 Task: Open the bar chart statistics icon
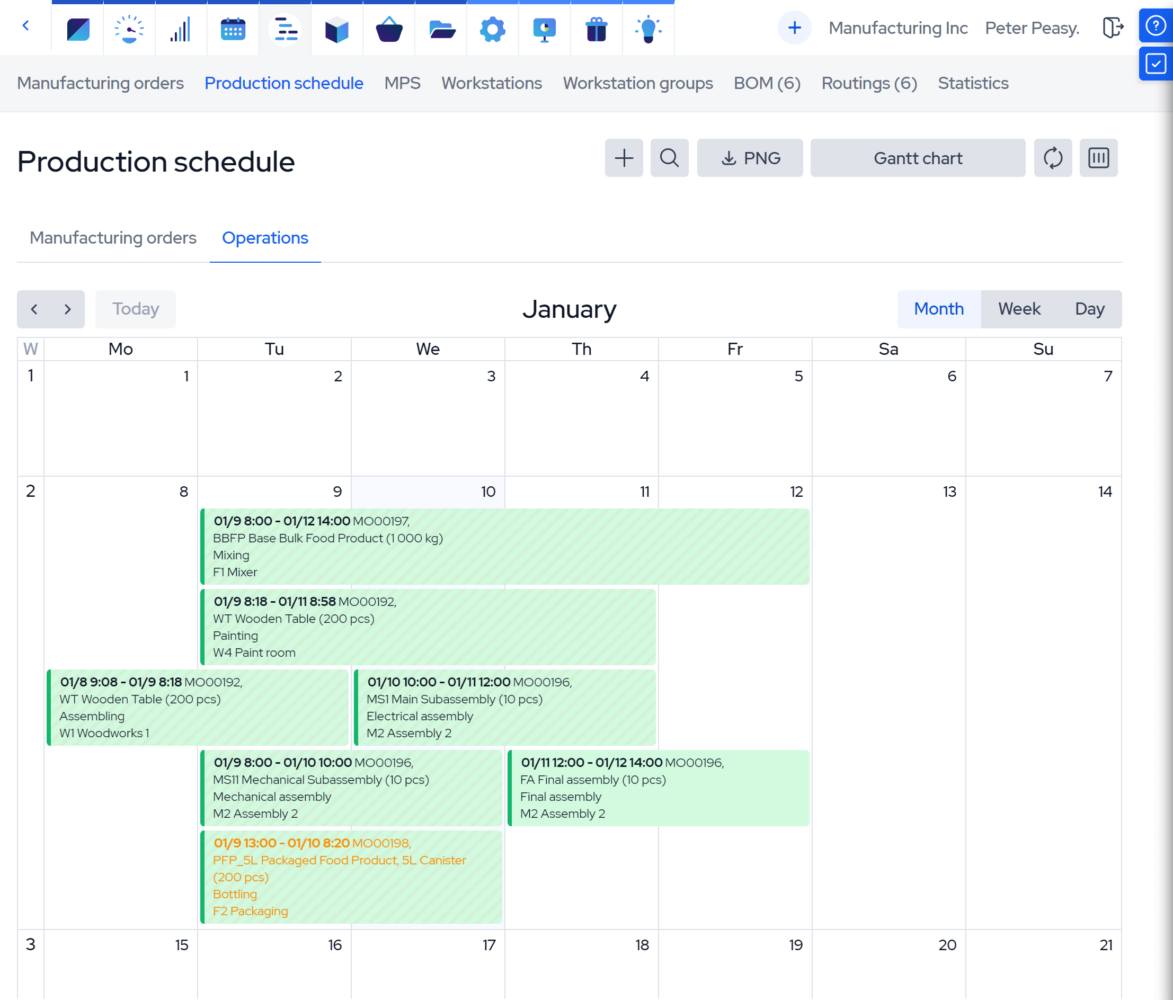[x=180, y=28]
